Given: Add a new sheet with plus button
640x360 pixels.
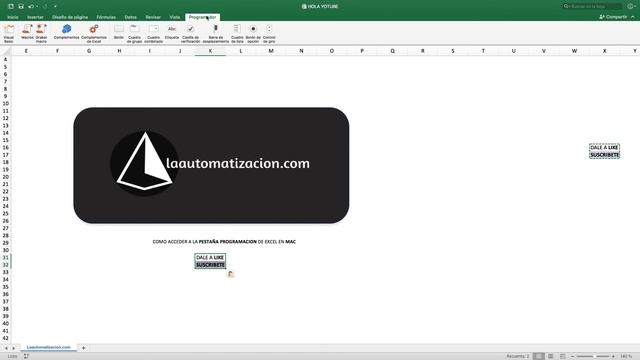Looking at the screenshot, I should point(84,348).
